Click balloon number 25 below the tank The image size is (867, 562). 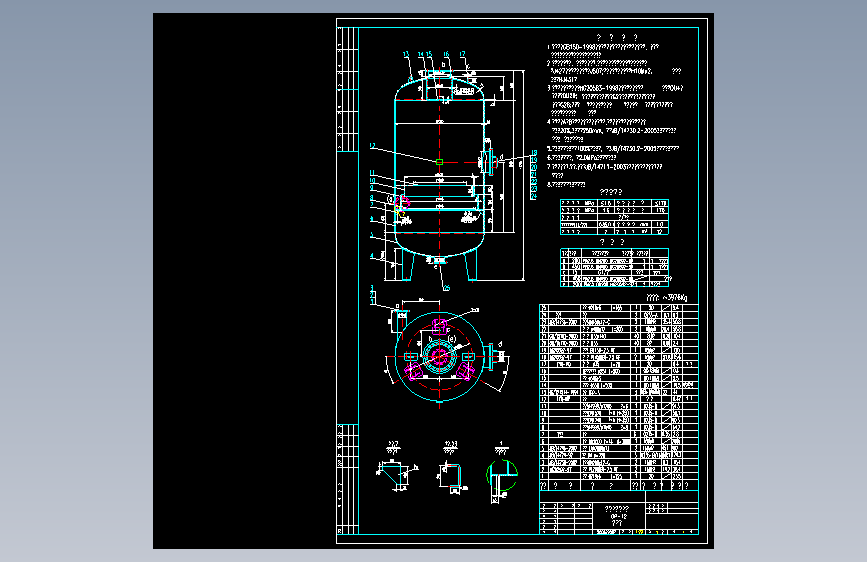pos(446,288)
